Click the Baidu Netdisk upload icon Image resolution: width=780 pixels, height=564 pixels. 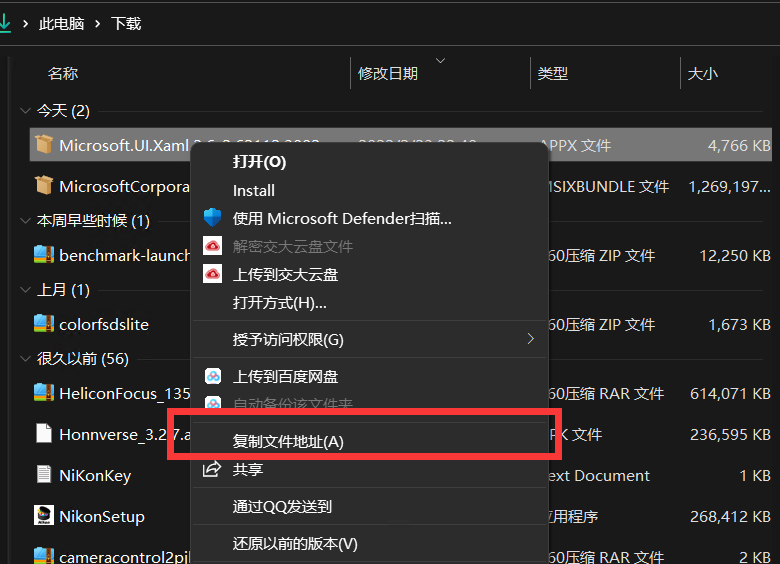tap(212, 377)
